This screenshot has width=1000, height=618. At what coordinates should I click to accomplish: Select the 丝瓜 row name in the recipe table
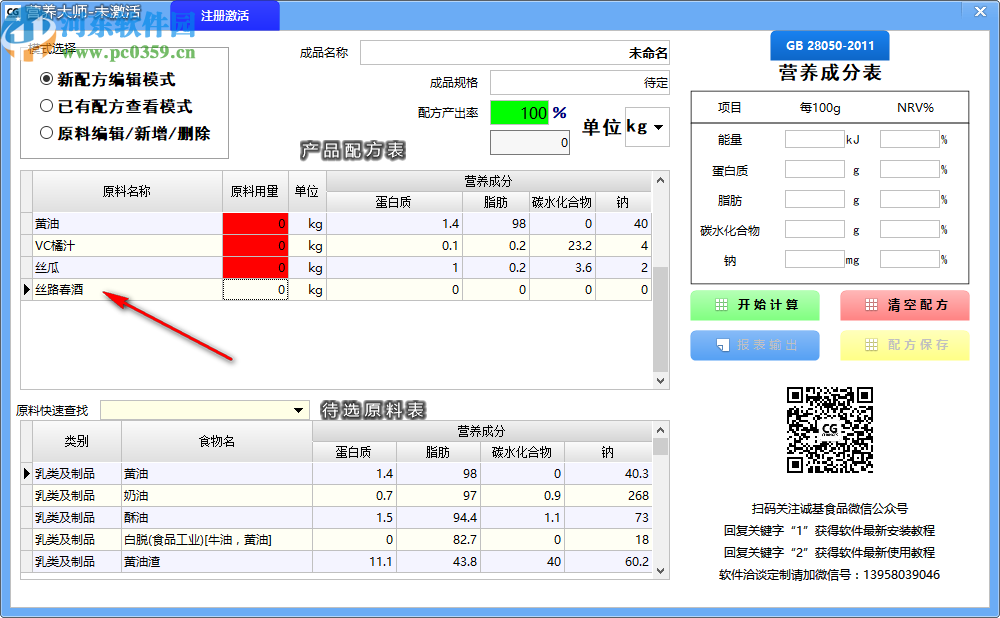[x=47, y=268]
